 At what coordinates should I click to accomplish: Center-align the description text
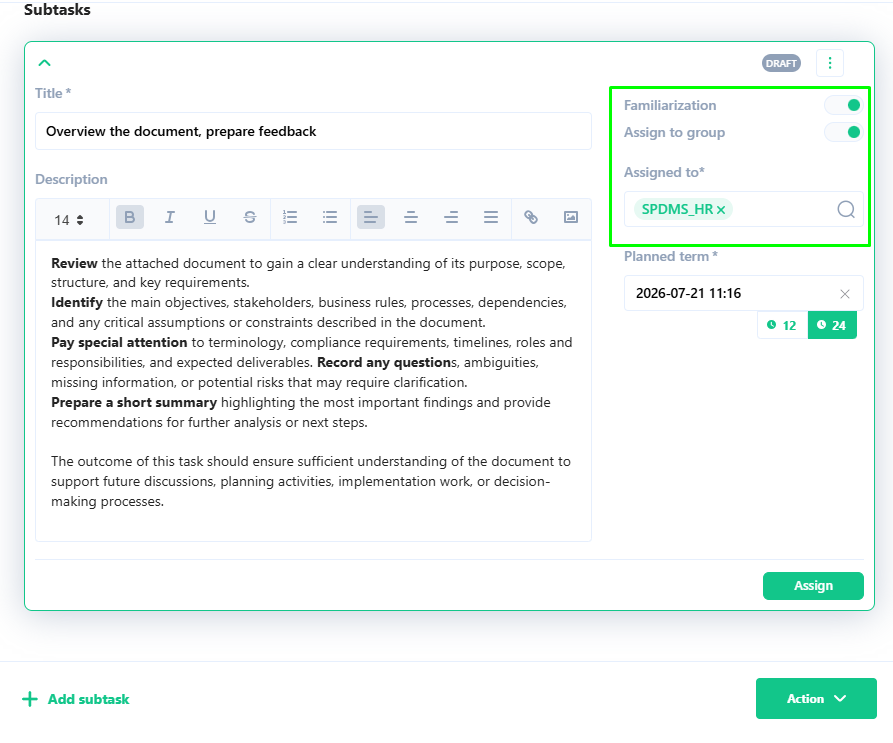[411, 217]
